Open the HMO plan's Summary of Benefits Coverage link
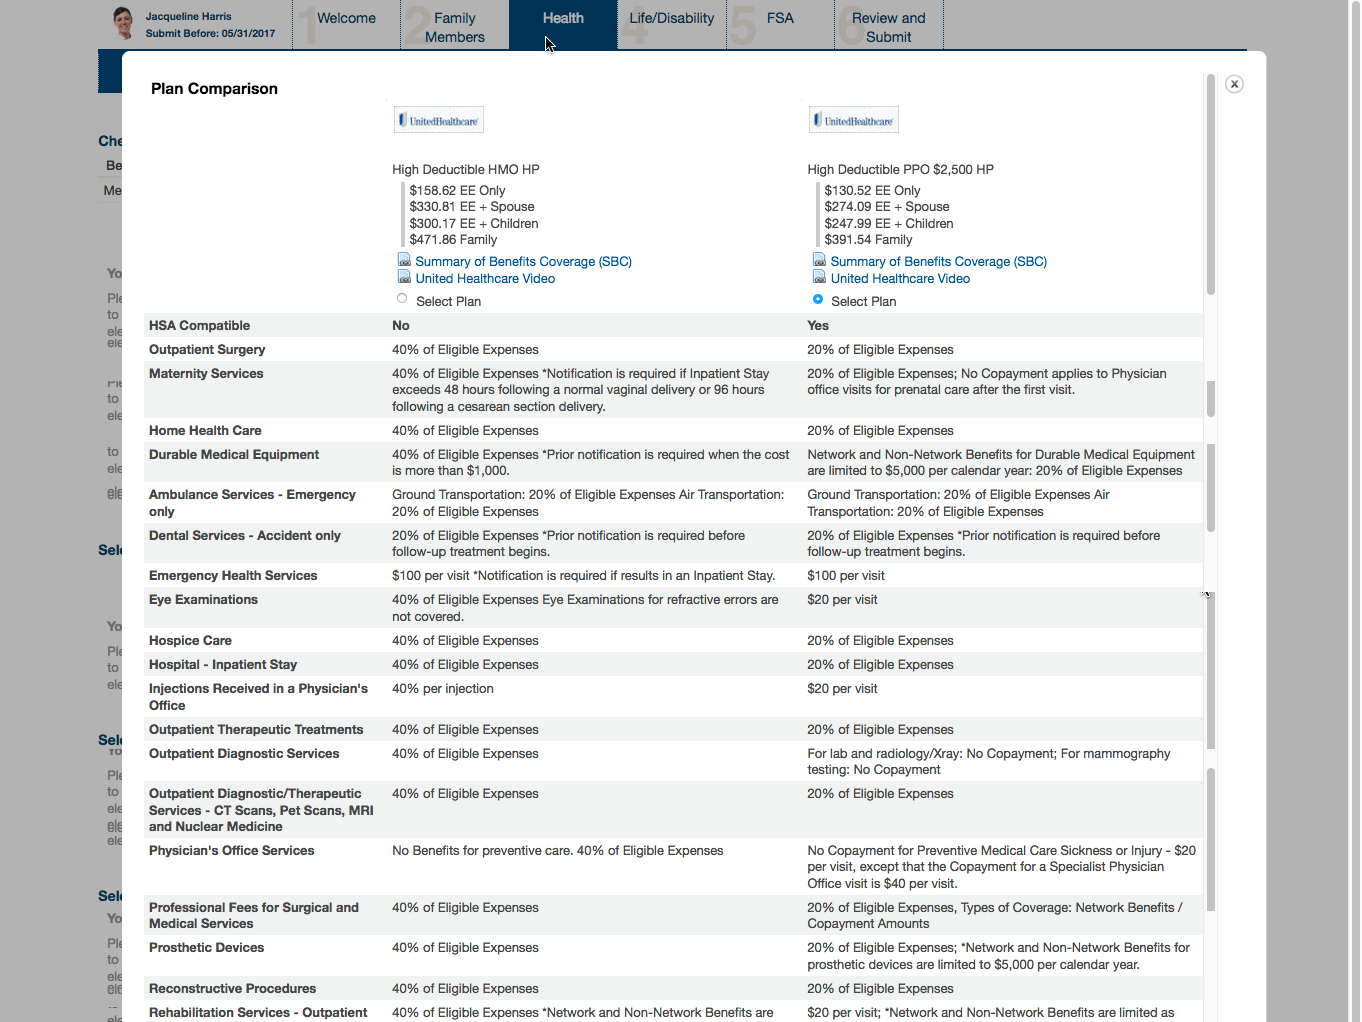 [524, 261]
